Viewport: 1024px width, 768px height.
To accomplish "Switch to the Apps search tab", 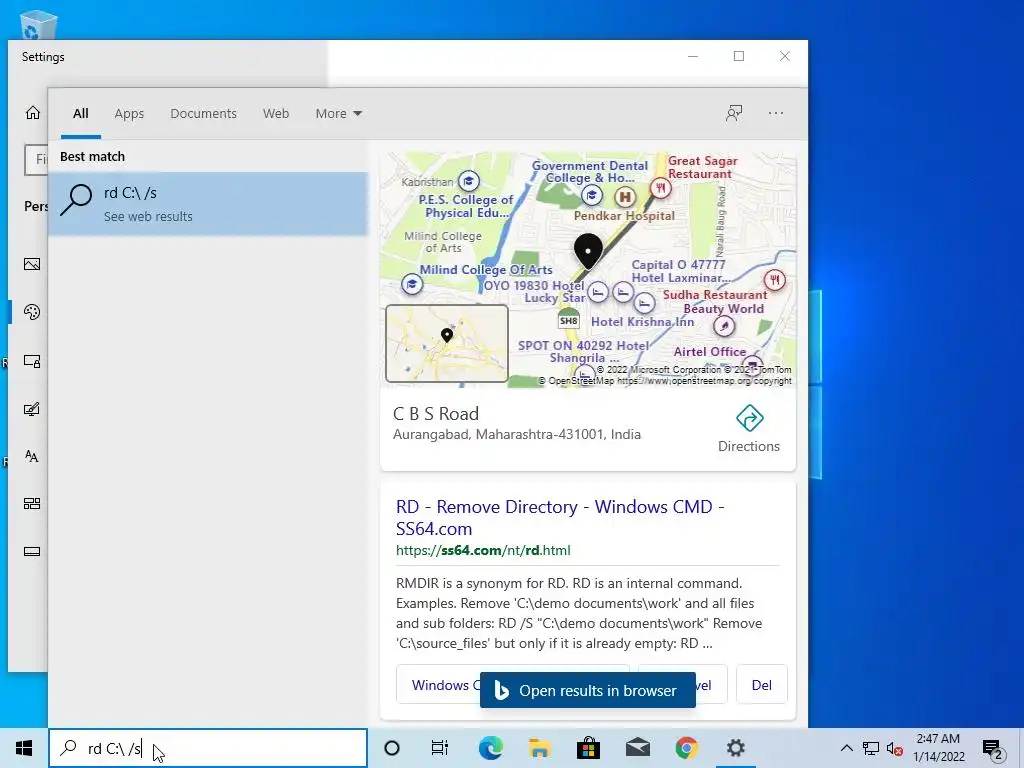I will pos(129,113).
